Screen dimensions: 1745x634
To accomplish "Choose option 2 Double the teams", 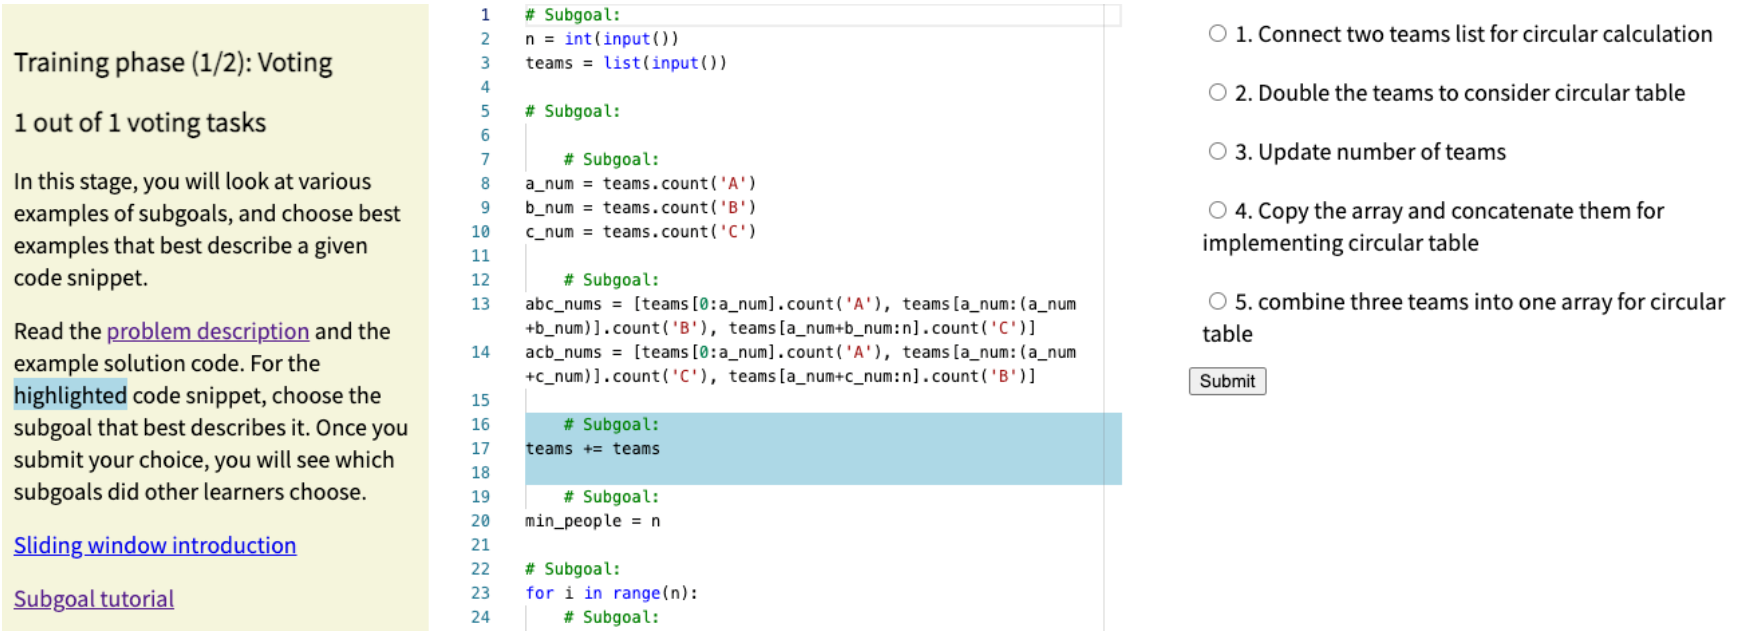I will 1217,93.
